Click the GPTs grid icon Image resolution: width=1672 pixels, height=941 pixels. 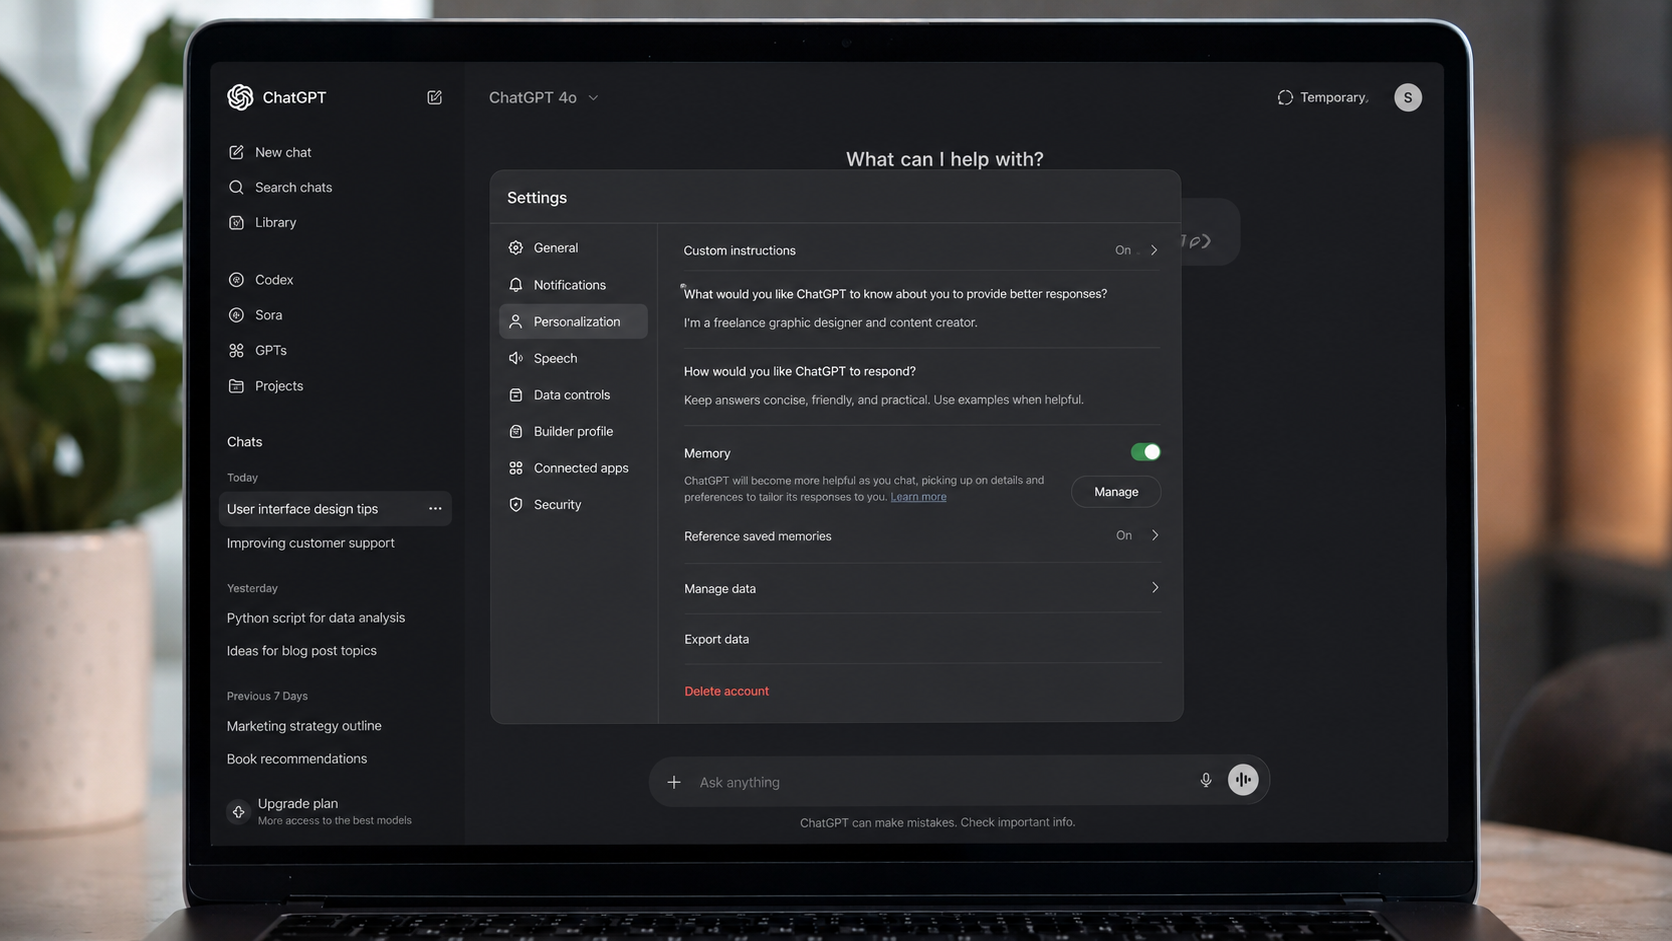tap(236, 350)
